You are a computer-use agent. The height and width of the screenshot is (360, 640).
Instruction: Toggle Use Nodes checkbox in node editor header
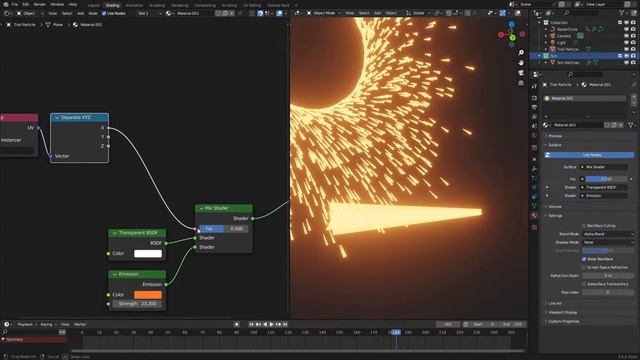coord(104,13)
